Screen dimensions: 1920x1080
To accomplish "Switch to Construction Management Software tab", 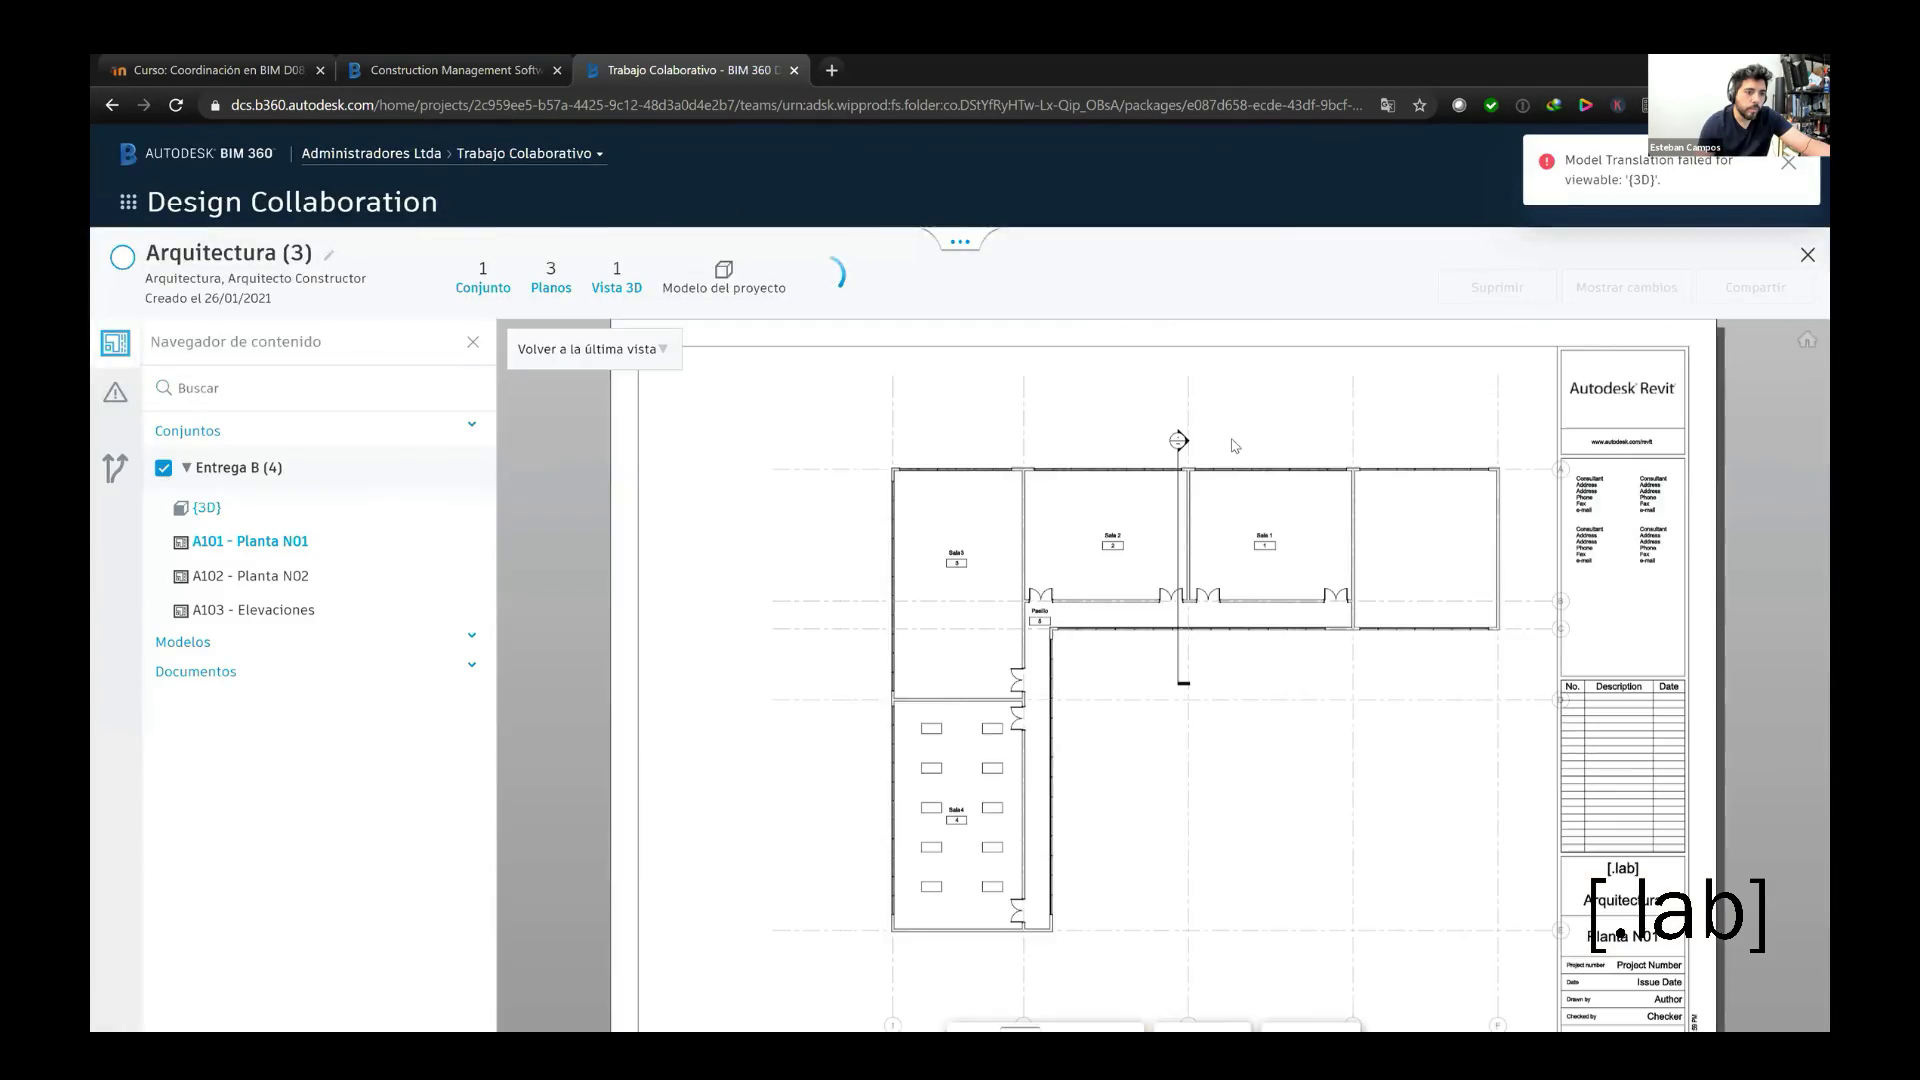I will (x=455, y=70).
